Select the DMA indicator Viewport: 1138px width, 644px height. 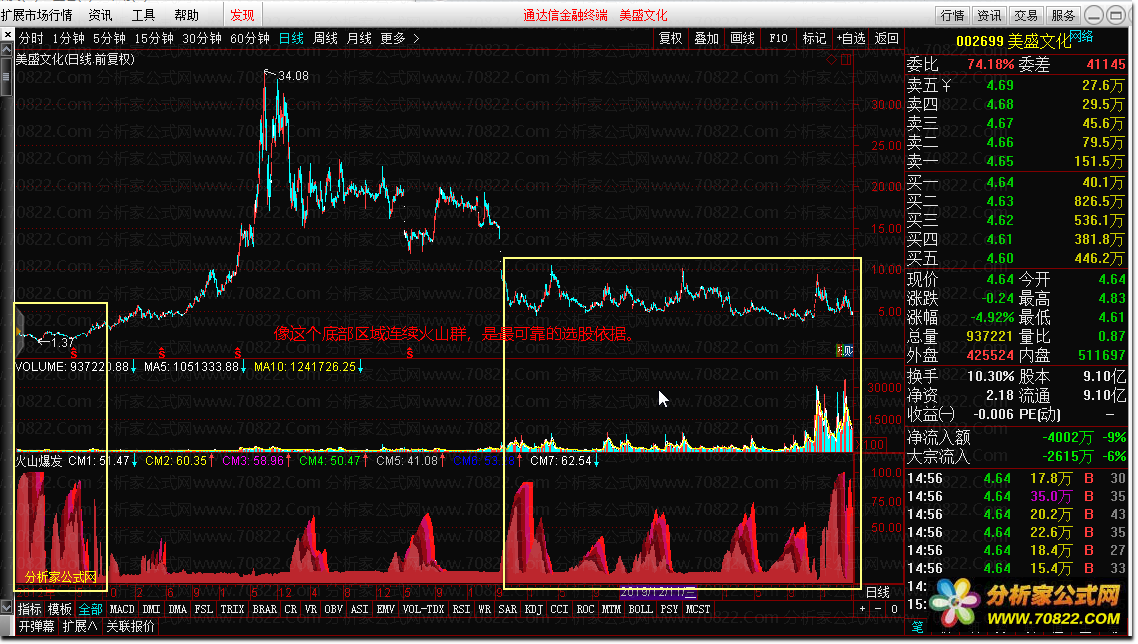coord(178,609)
